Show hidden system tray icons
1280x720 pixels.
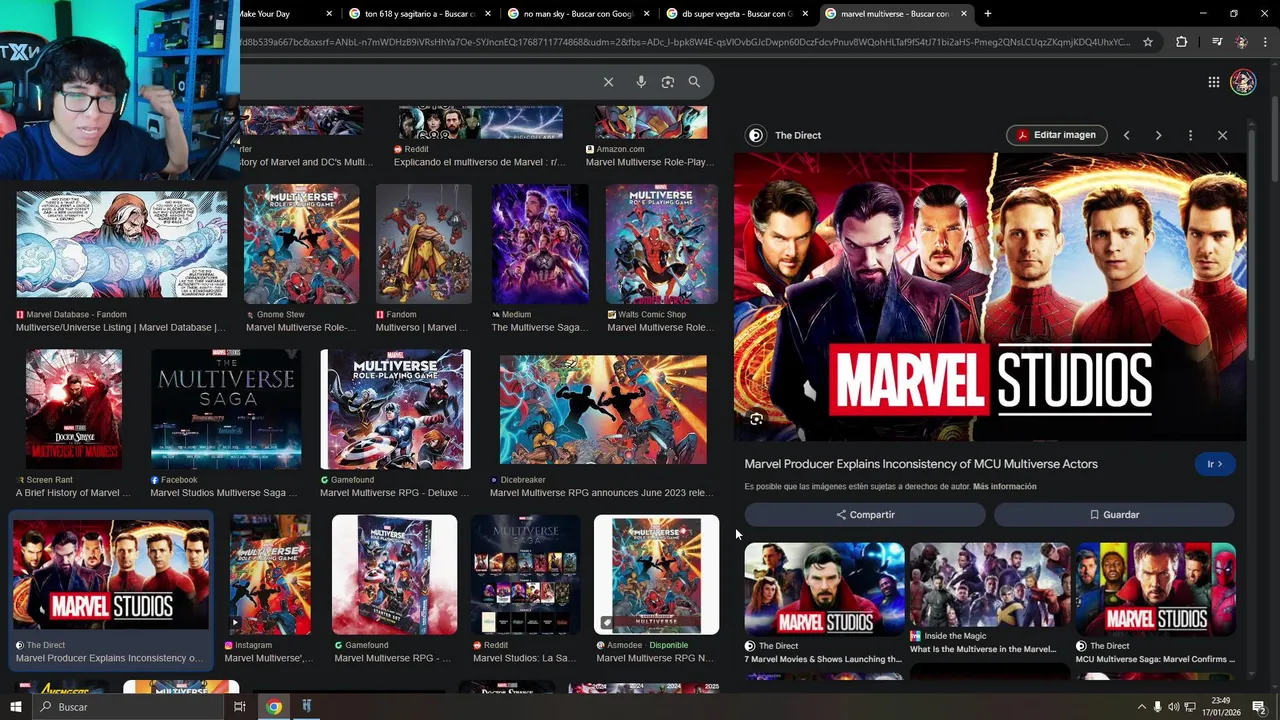pyautogui.click(x=1141, y=707)
